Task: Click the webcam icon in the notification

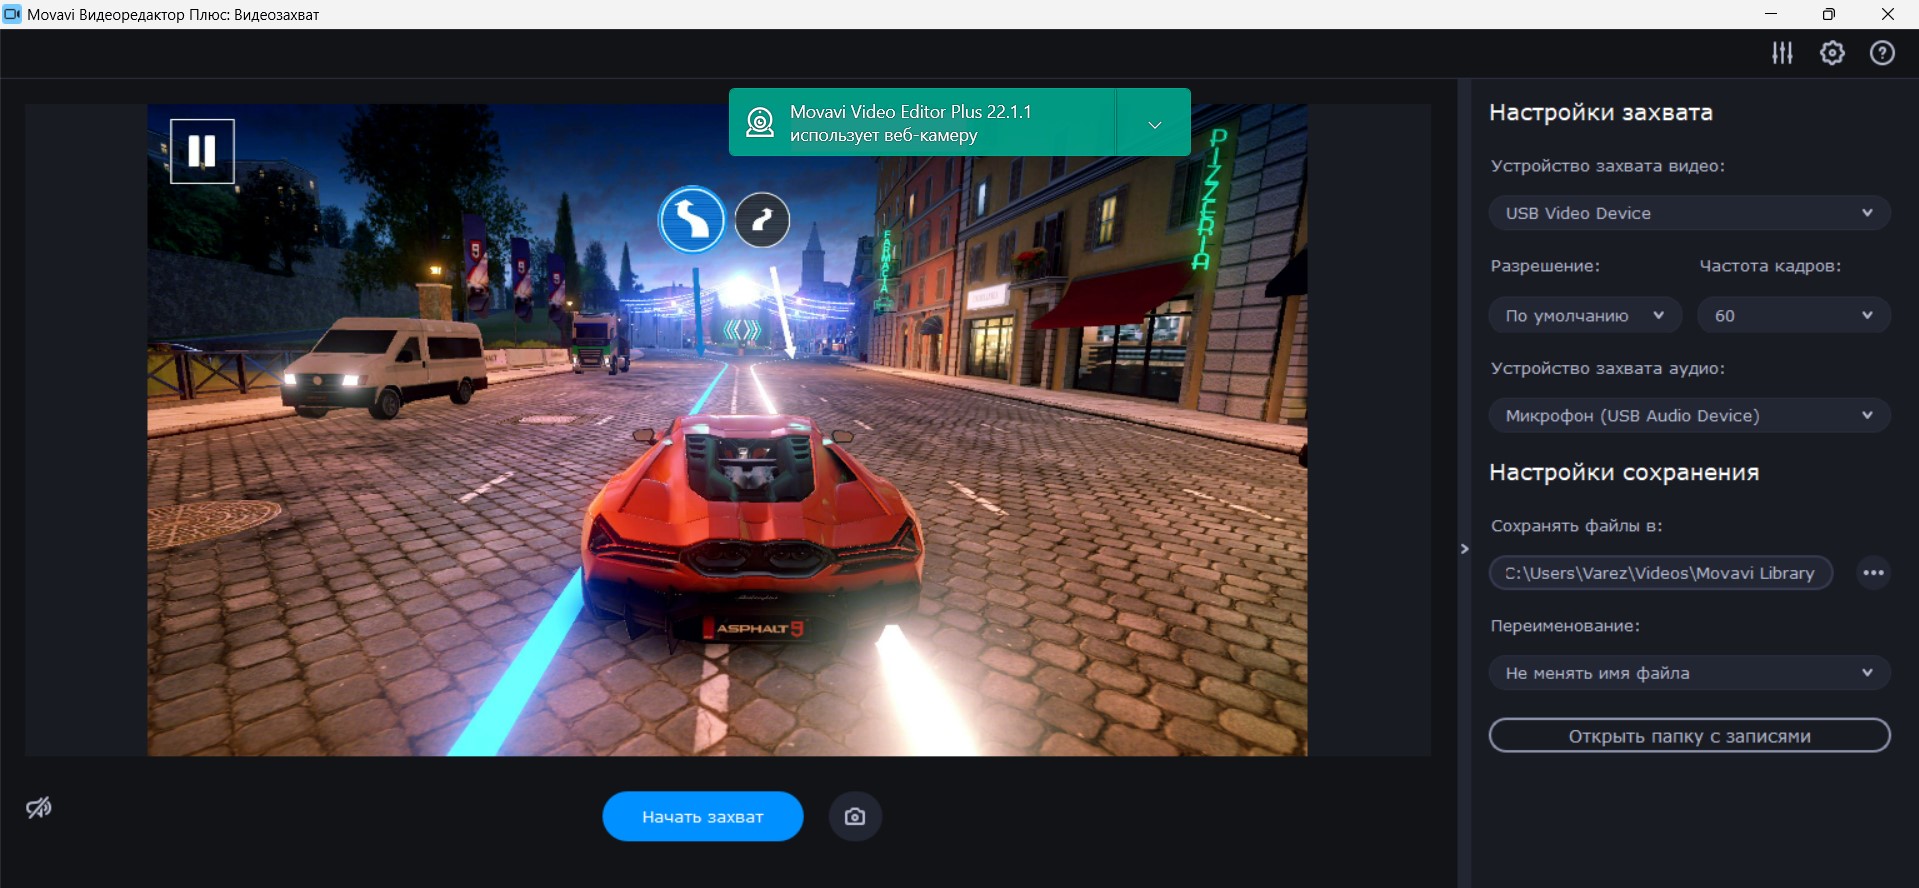Action: coord(760,122)
